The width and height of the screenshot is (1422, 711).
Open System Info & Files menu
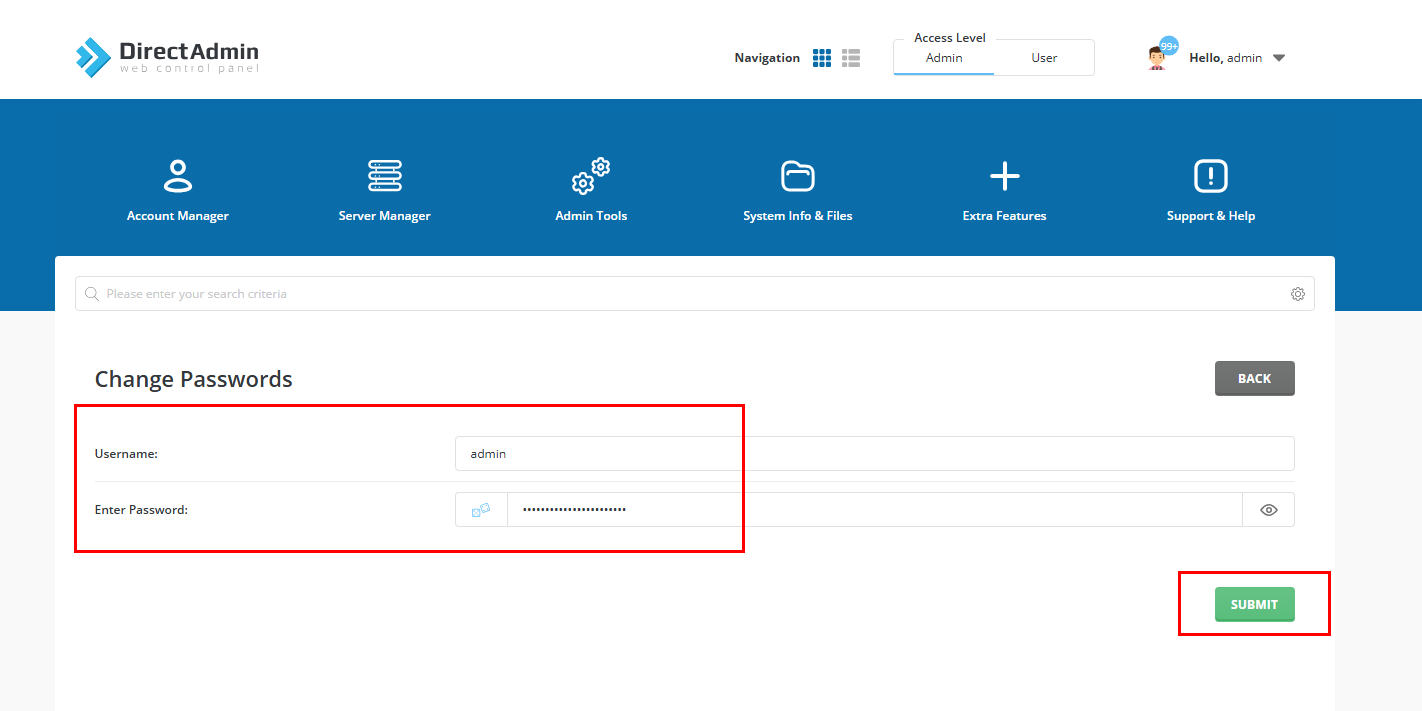coord(798,190)
